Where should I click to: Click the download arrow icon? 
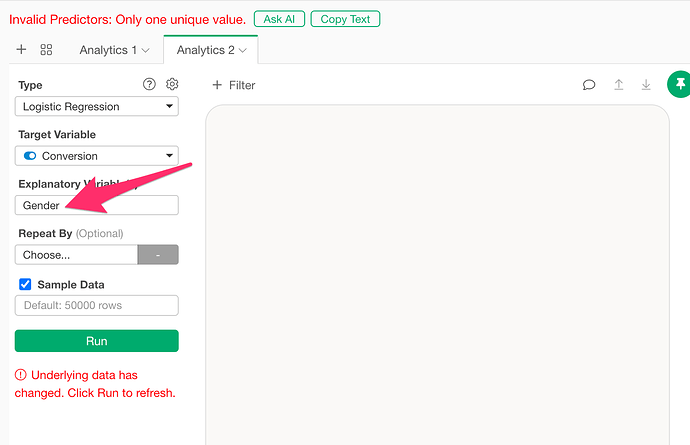(646, 85)
